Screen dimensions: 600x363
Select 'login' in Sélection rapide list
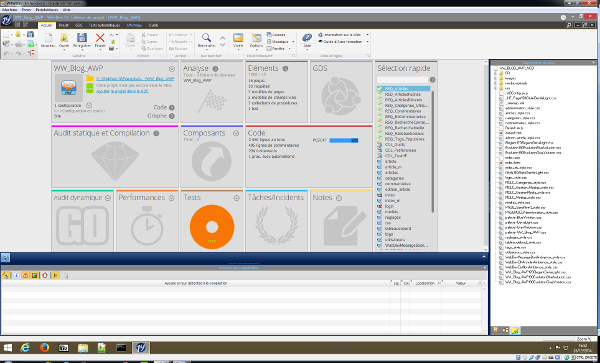click(x=389, y=206)
